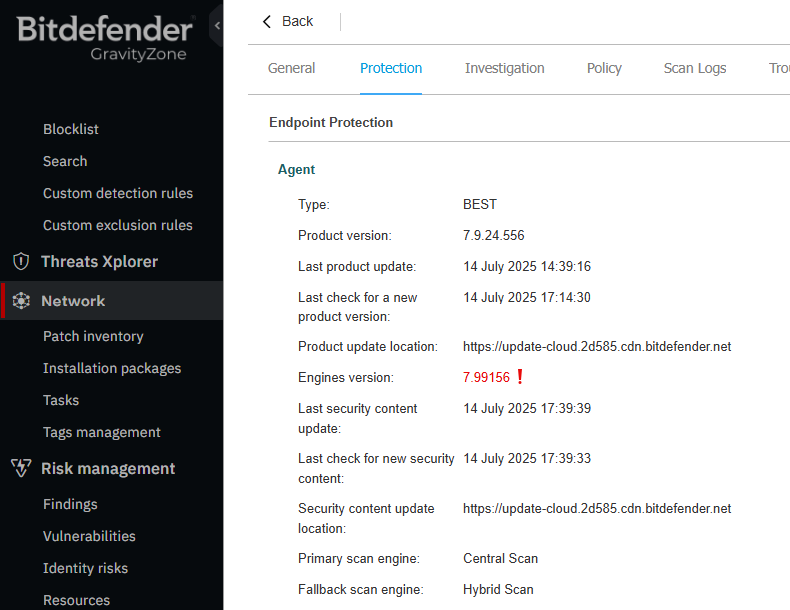Click the Last product update label

click(357, 266)
